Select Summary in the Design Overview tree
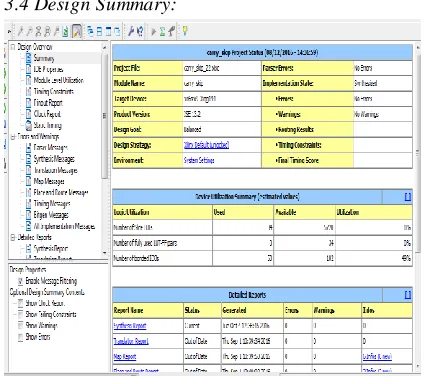Viewport: 424px width, 384px height. click(x=44, y=58)
